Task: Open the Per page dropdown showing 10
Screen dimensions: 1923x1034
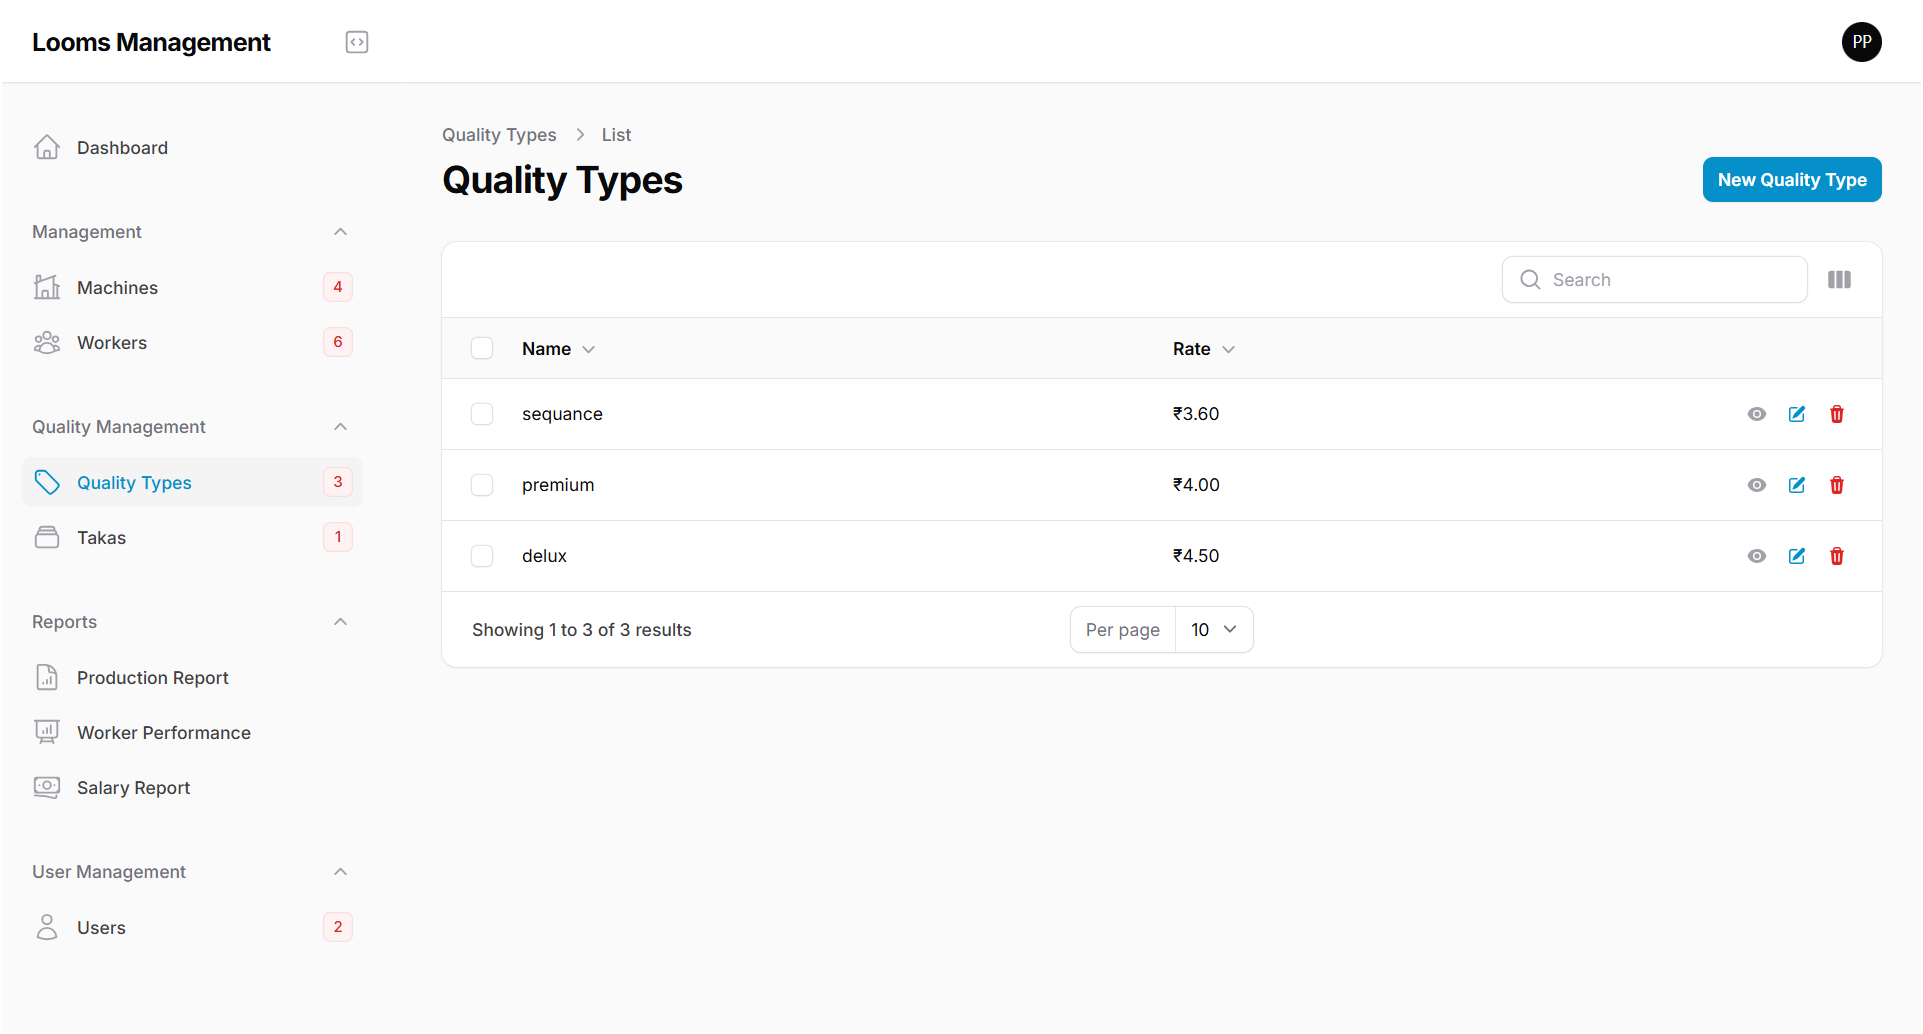Action: (x=1213, y=629)
